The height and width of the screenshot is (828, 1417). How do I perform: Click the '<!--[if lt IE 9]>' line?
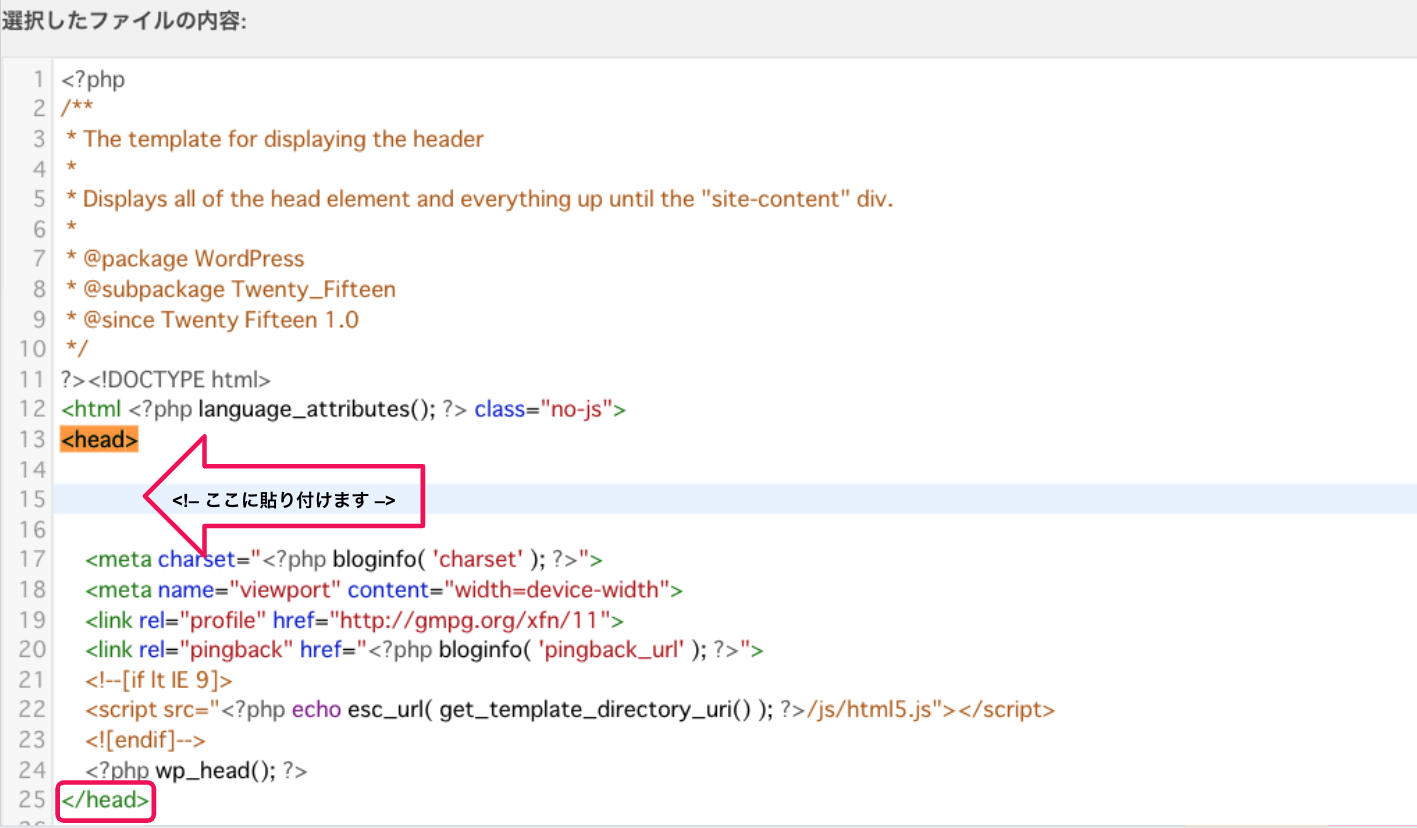coord(159,680)
